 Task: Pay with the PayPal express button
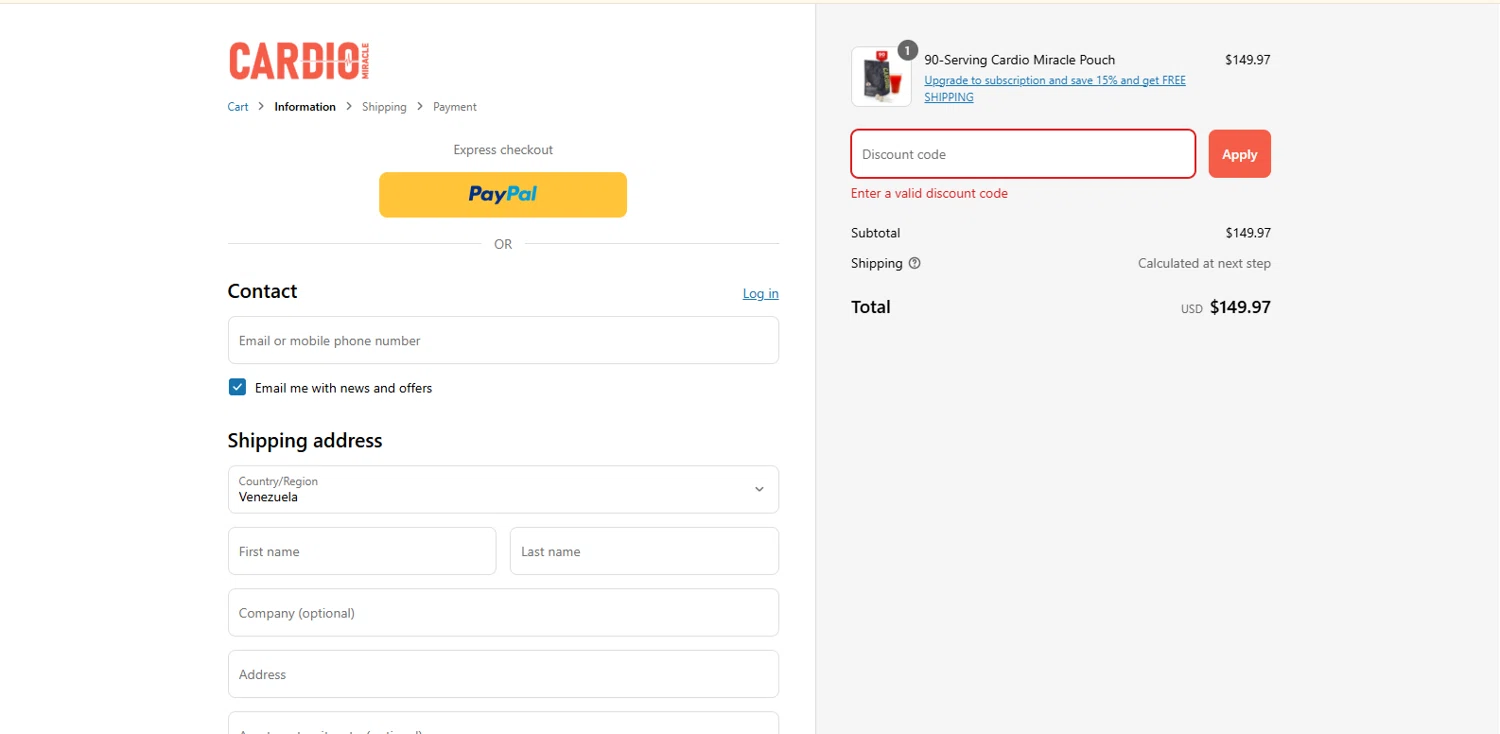(503, 194)
